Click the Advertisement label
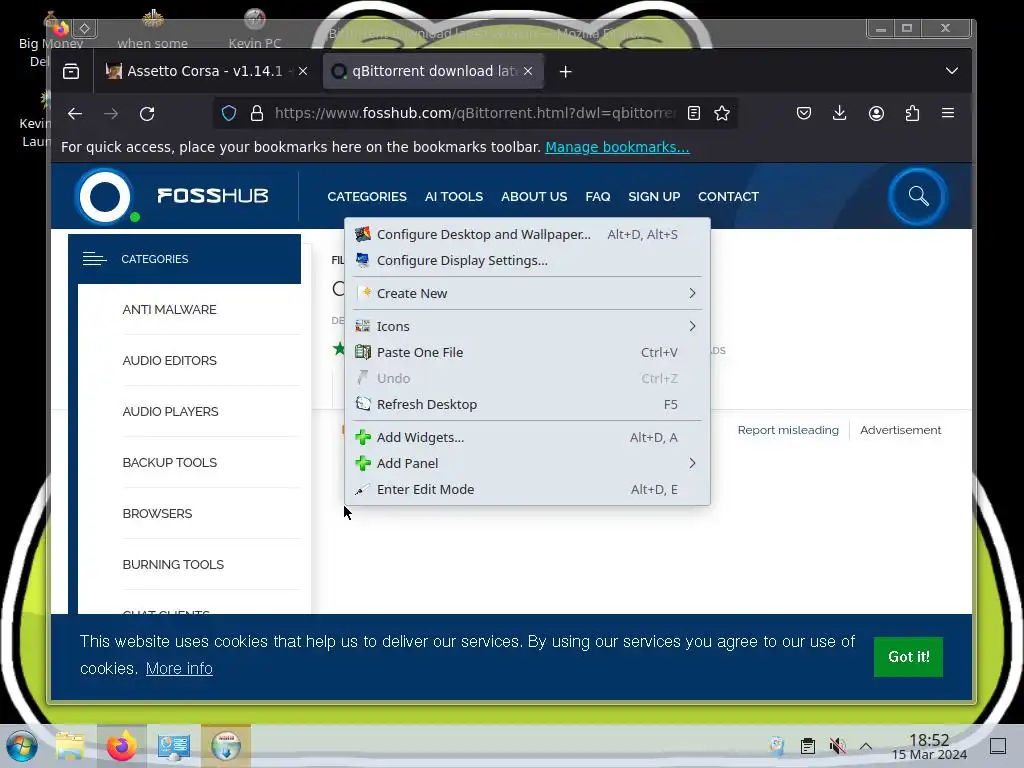The height and width of the screenshot is (768, 1024). tap(901, 430)
